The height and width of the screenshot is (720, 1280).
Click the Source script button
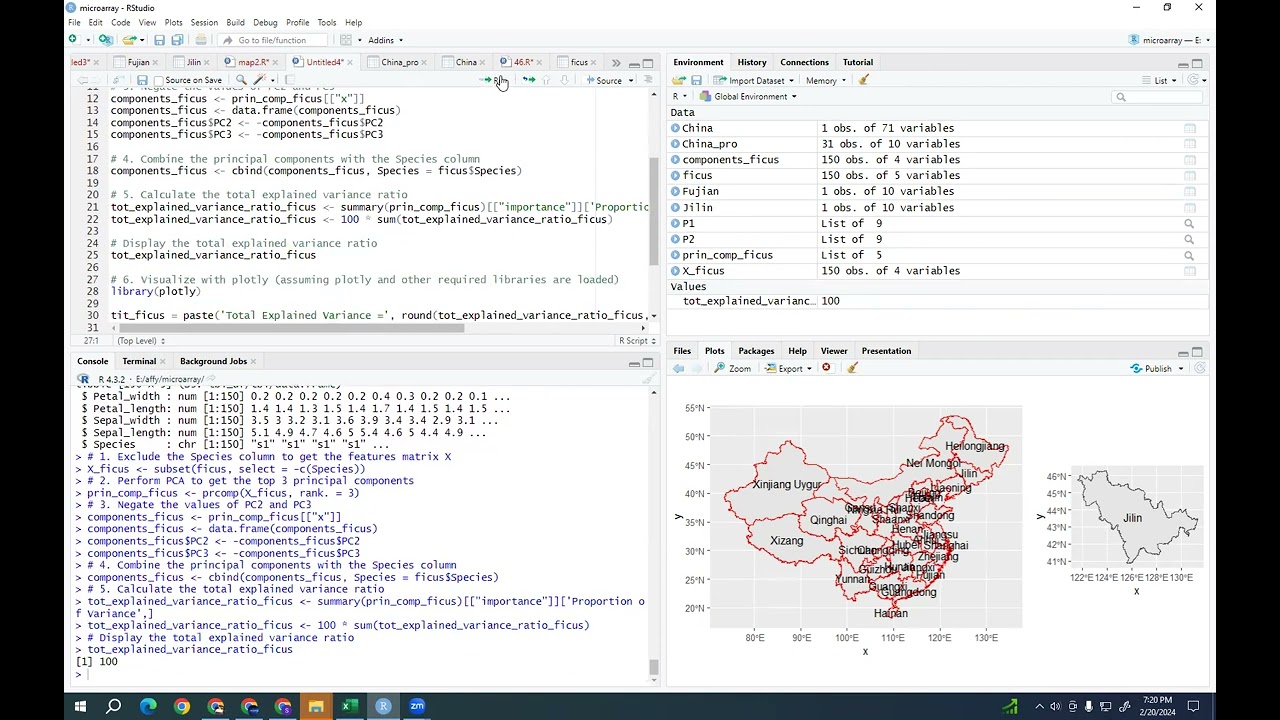coord(605,80)
